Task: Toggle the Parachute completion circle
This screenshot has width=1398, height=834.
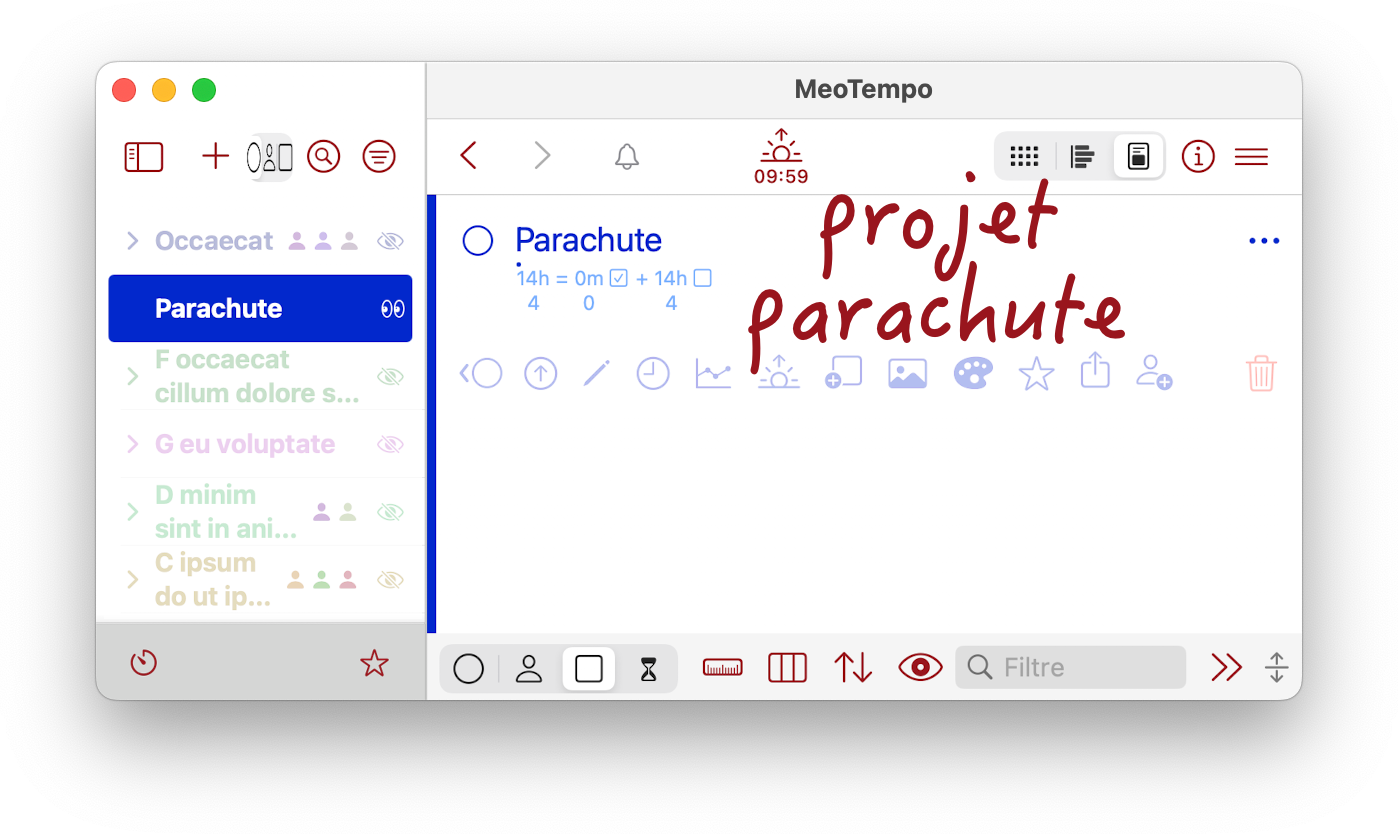Action: (478, 241)
